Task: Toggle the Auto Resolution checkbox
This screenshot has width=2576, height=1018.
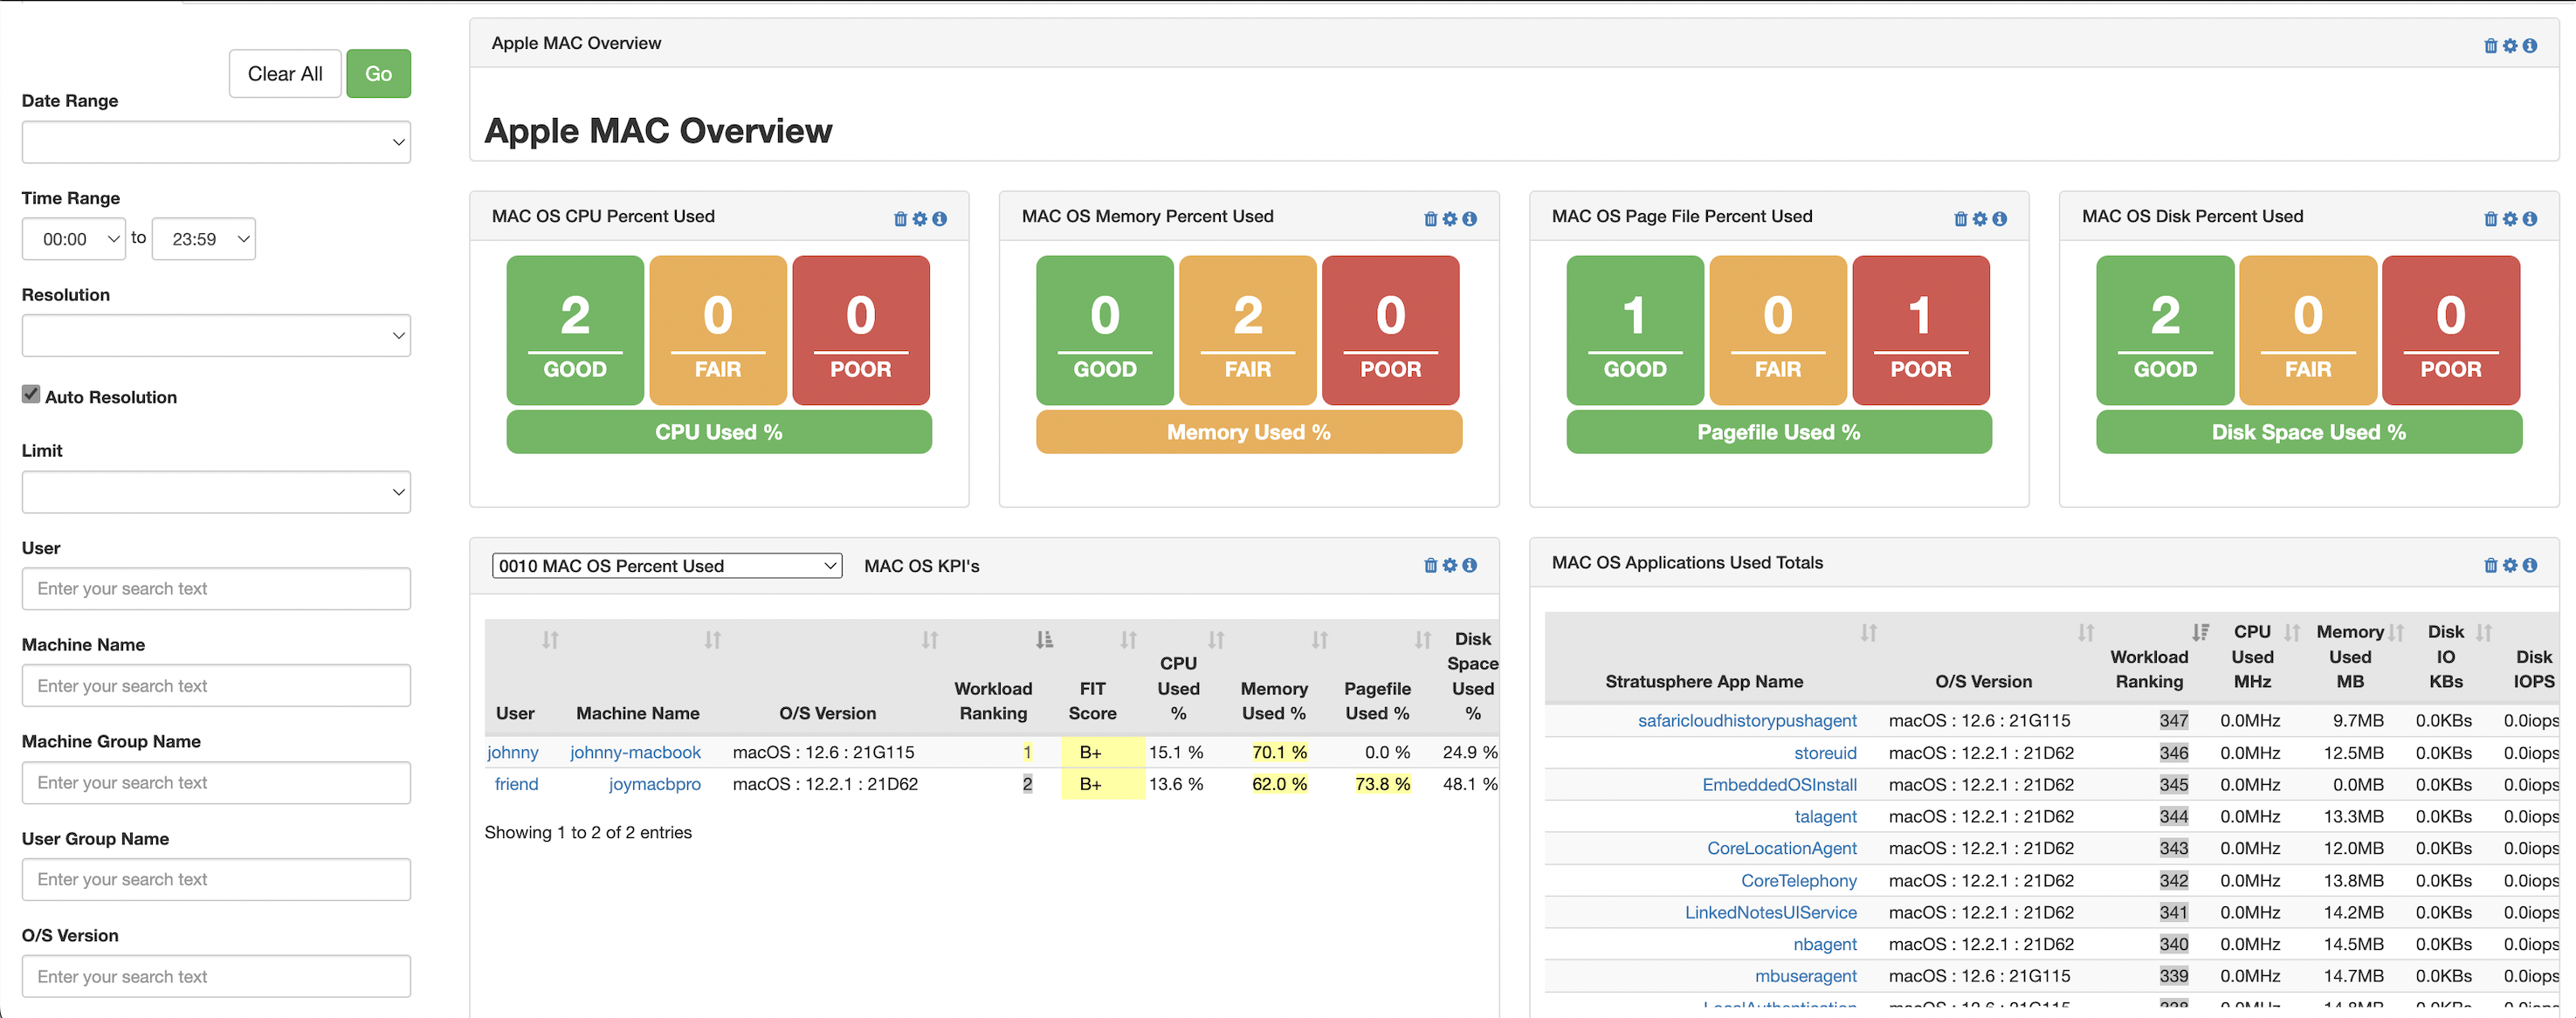Action: (31, 395)
